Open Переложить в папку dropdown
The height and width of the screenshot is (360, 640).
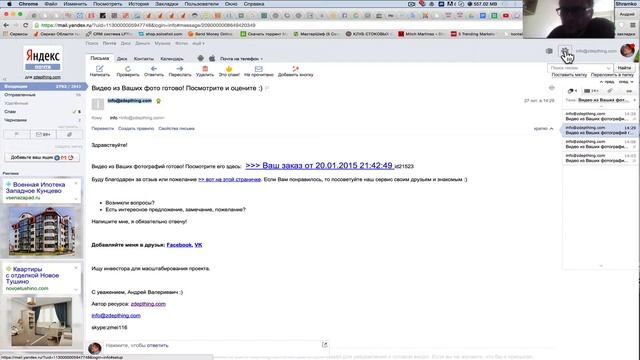612,75
